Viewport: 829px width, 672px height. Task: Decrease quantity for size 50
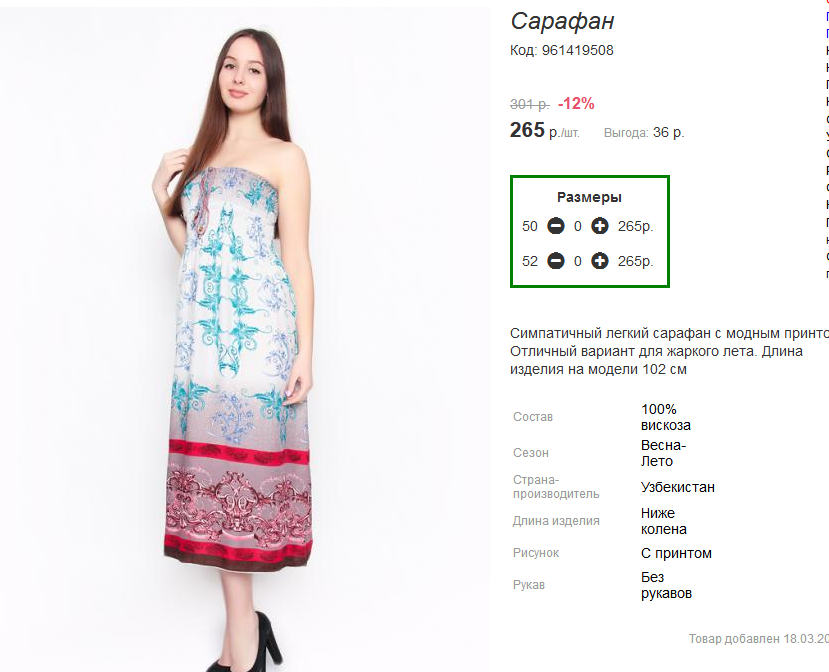[x=556, y=226]
